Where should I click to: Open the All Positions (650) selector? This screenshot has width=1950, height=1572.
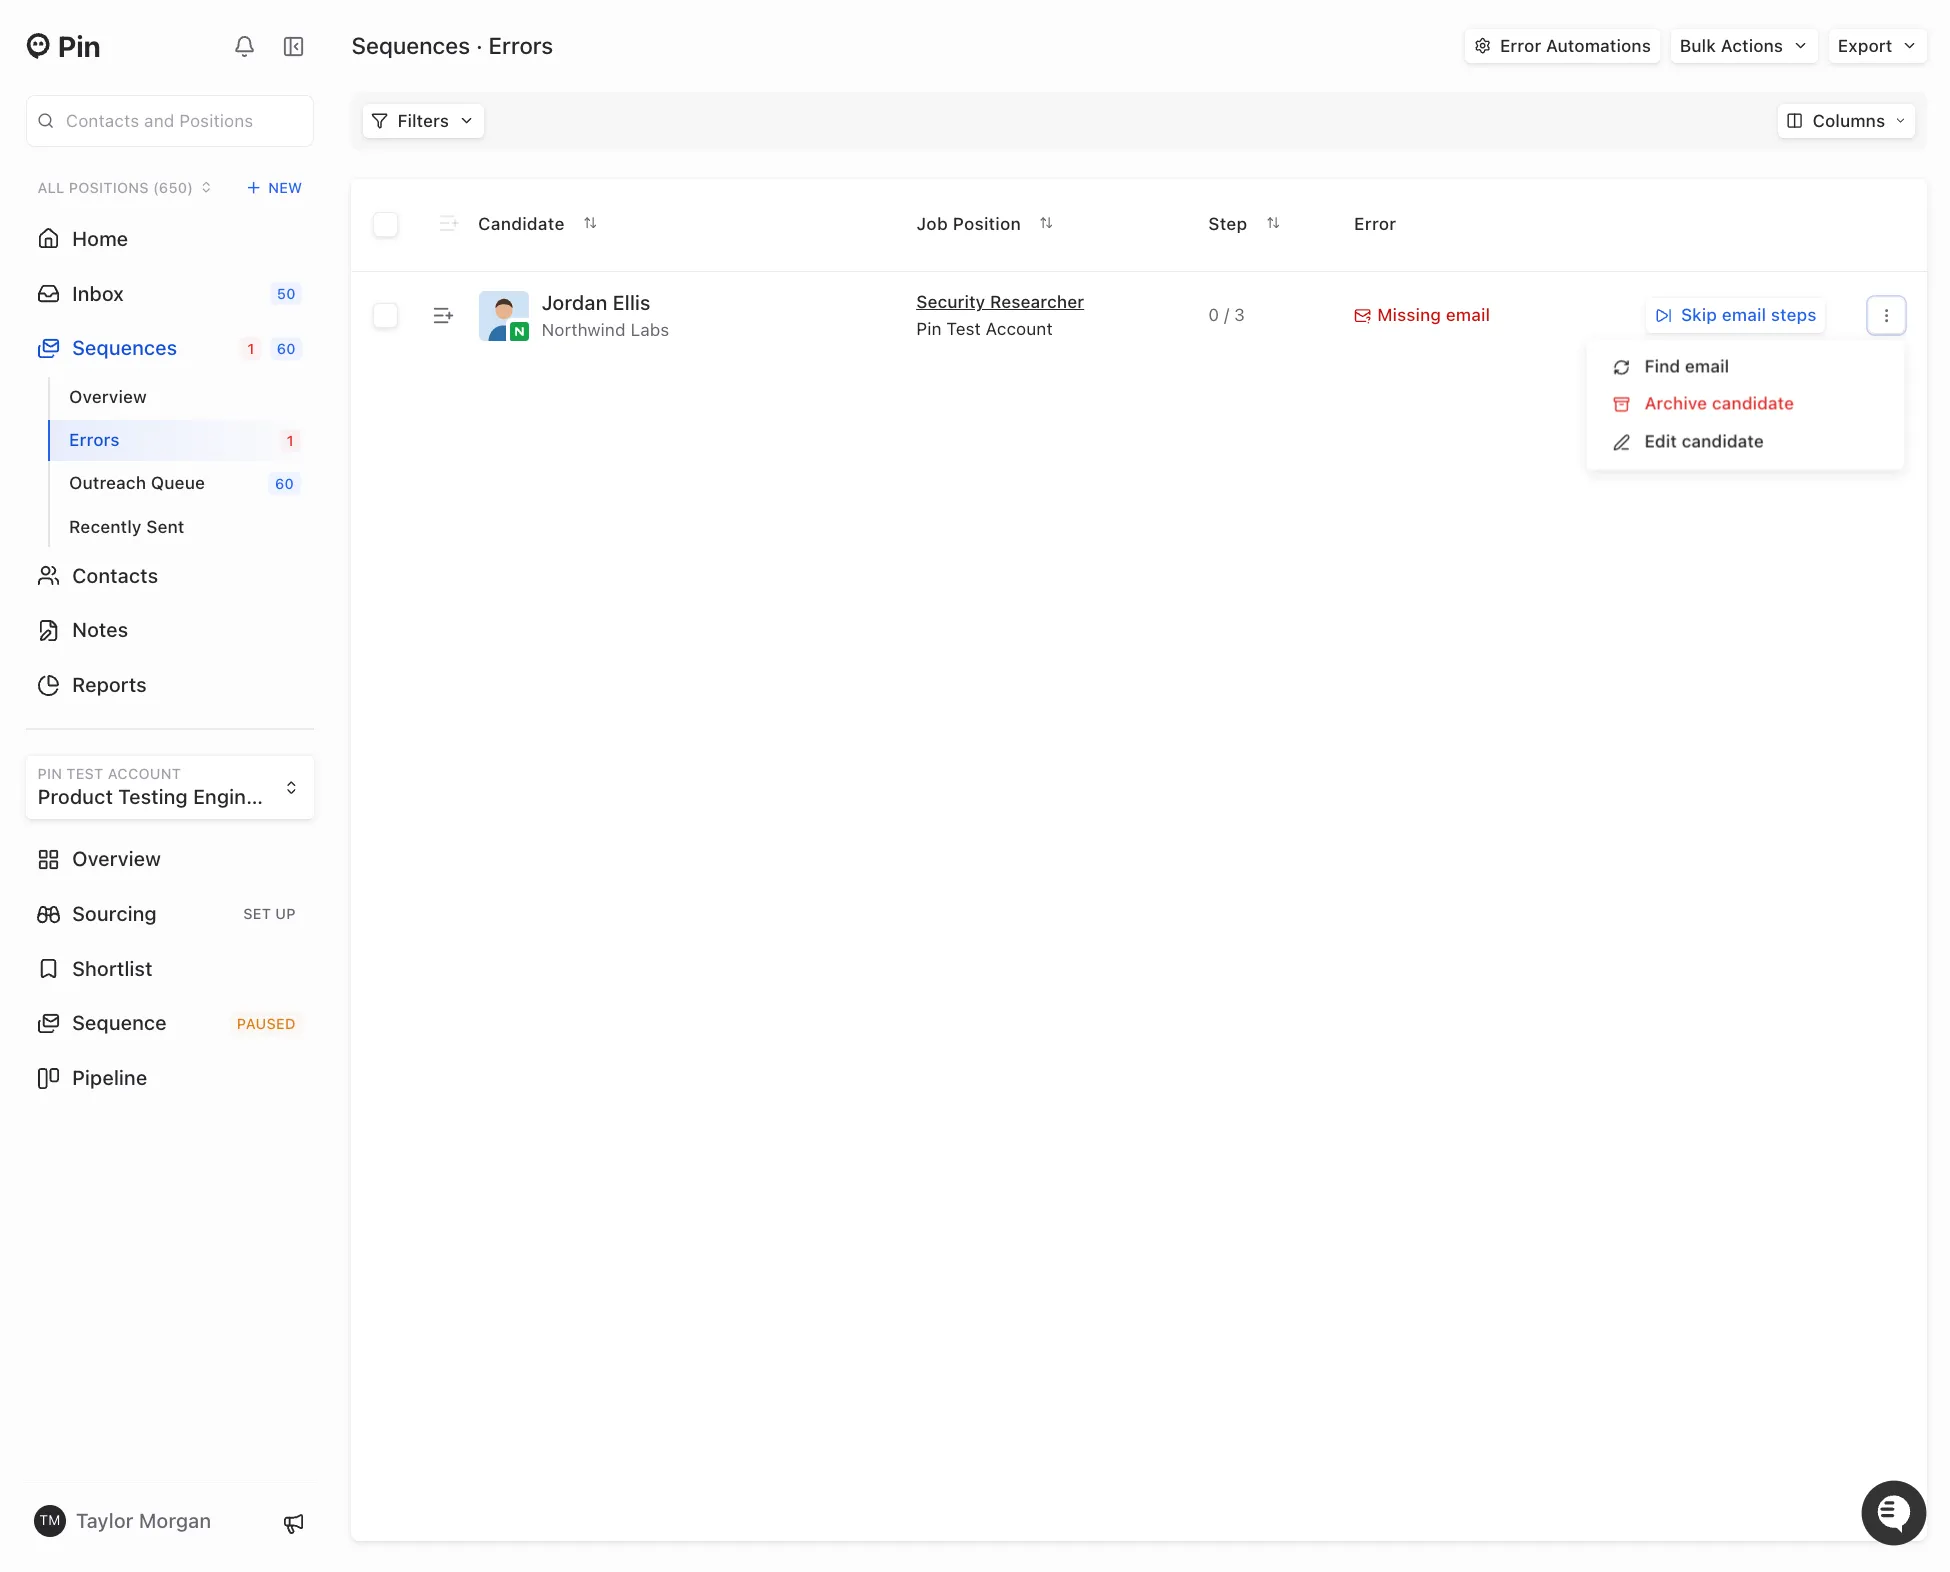click(x=124, y=188)
